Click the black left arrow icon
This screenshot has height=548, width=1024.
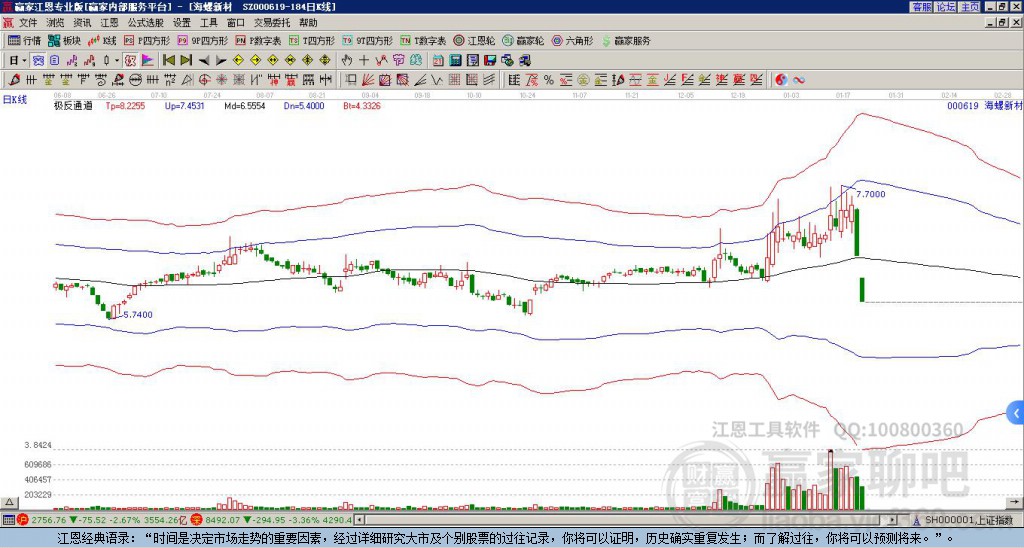204,61
